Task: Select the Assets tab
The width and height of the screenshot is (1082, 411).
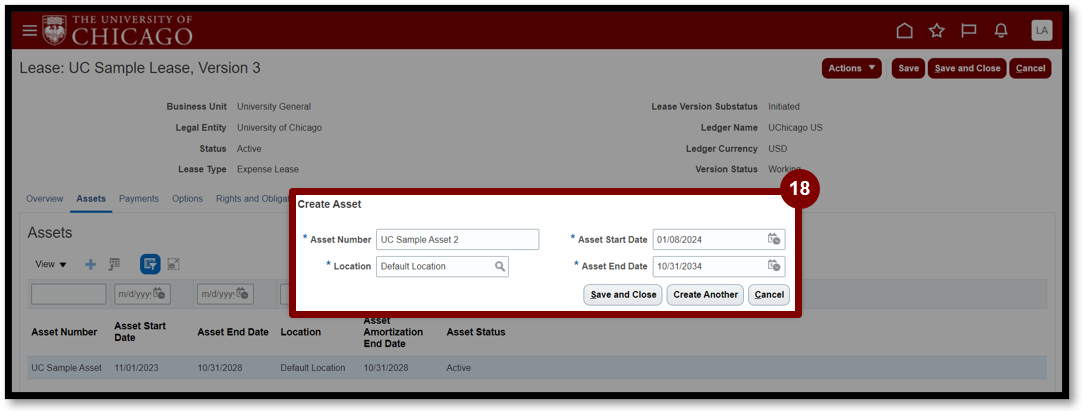Action: coord(91,199)
